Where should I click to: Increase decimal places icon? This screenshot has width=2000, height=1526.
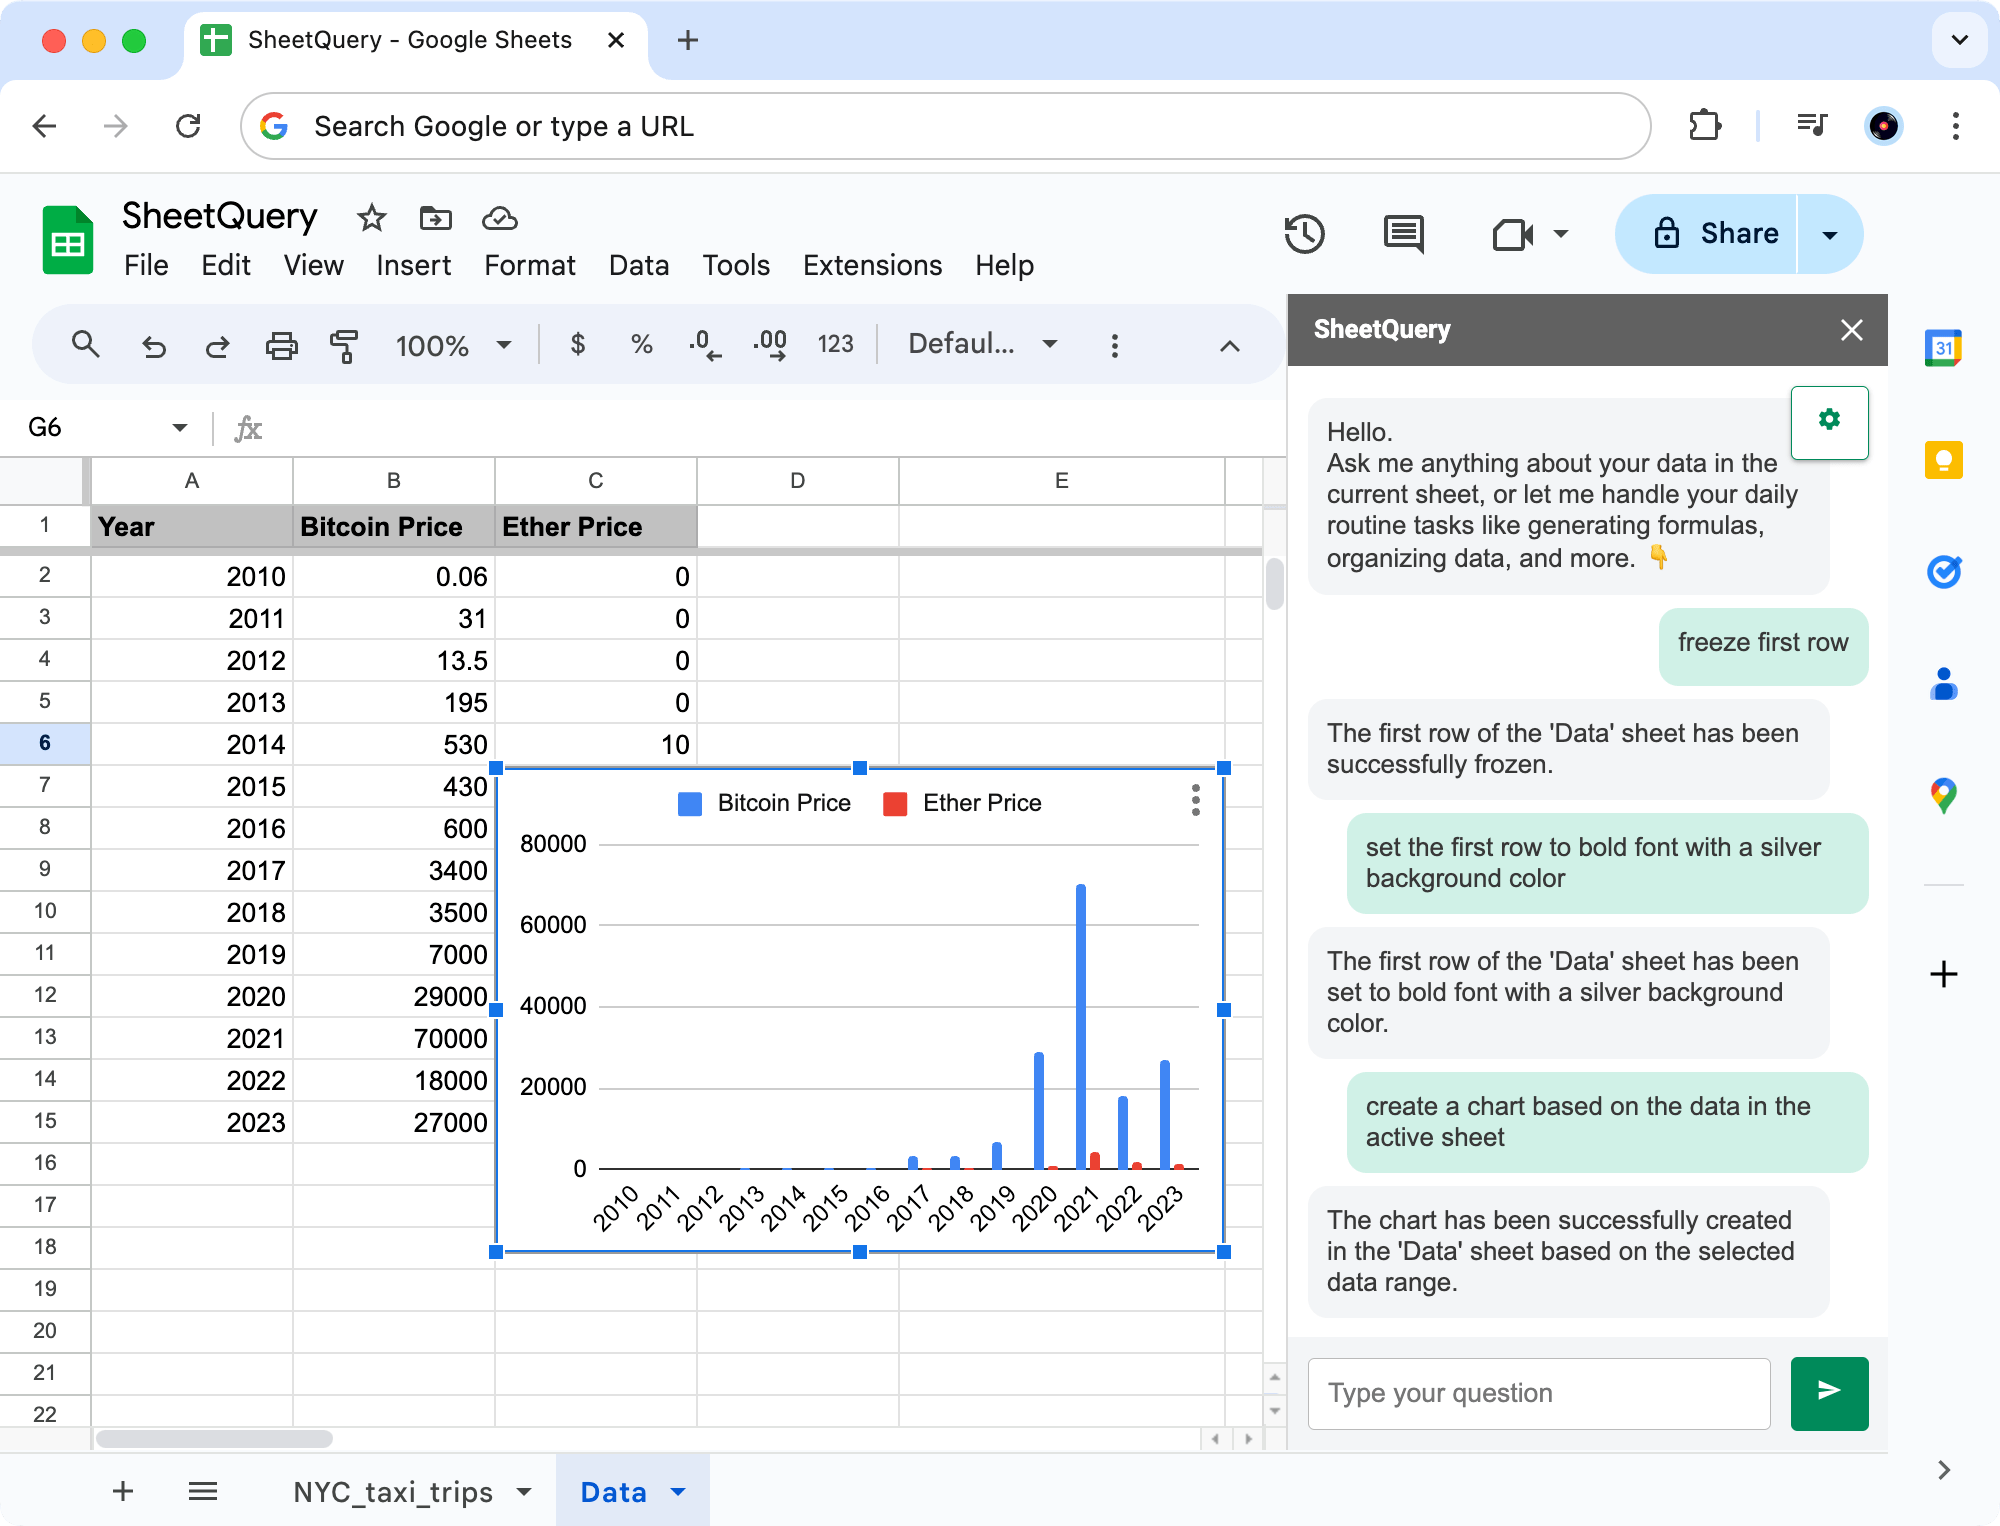click(x=770, y=345)
